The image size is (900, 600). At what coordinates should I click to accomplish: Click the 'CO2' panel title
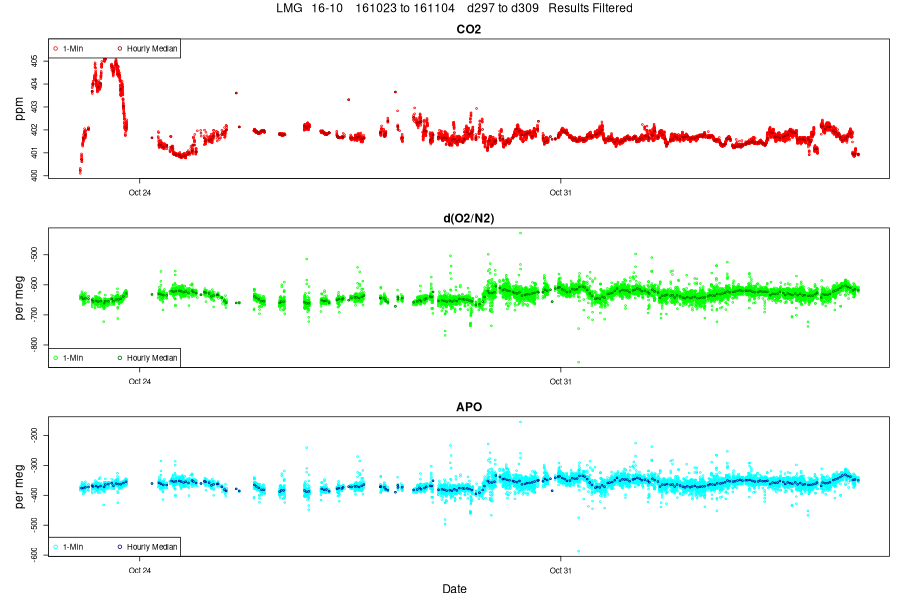pyautogui.click(x=468, y=29)
